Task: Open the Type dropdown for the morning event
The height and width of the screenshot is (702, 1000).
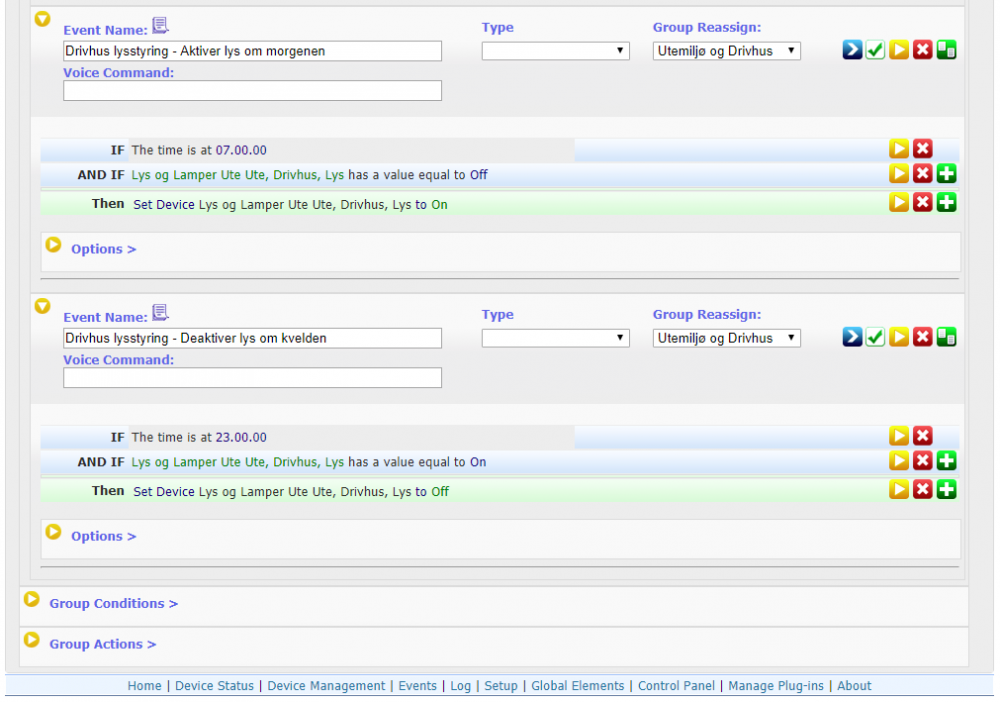Action: coord(555,51)
